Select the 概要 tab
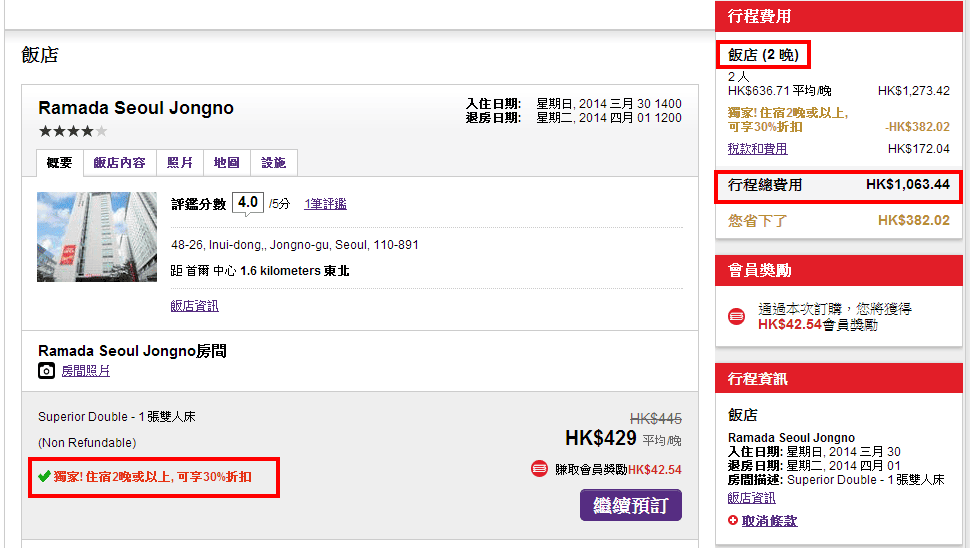This screenshot has height=548, width=970. pyautogui.click(x=59, y=163)
